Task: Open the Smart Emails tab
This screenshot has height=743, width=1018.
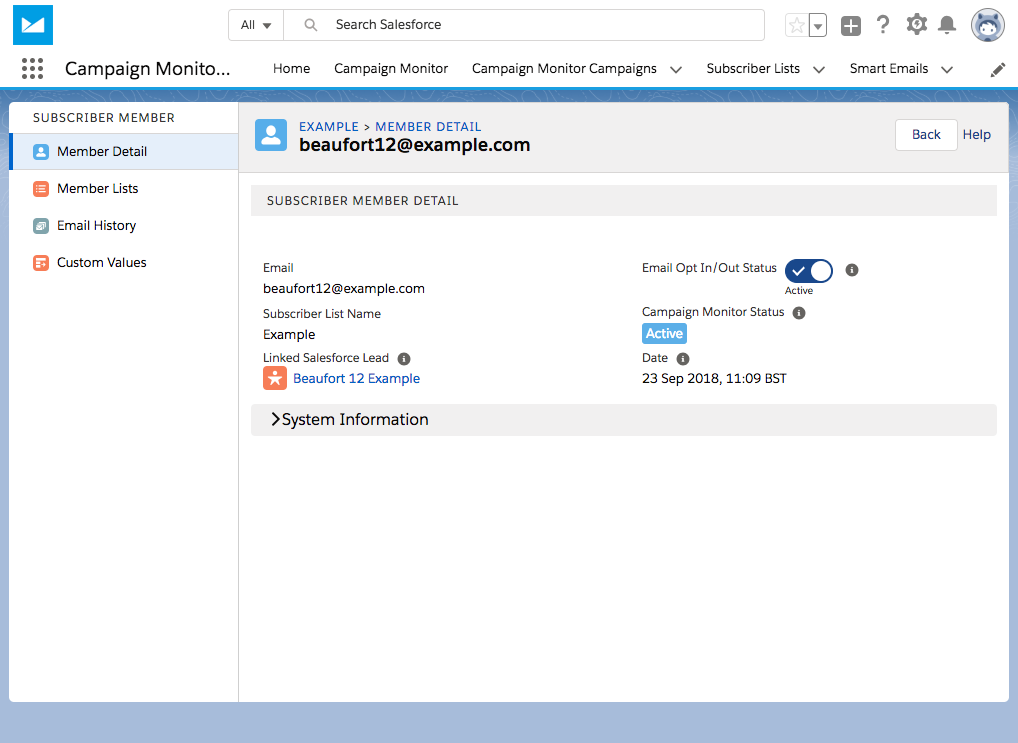Action: [x=889, y=69]
